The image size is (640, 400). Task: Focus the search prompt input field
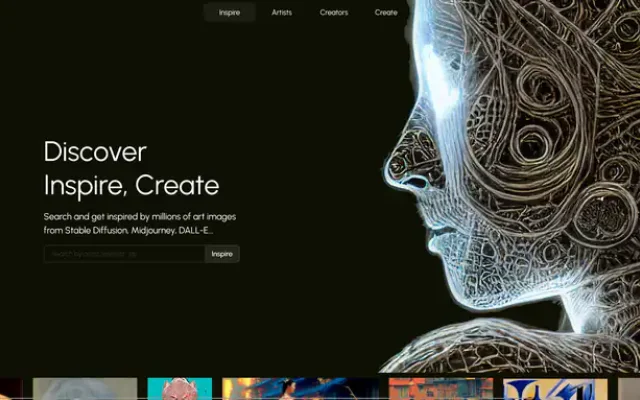(124, 254)
